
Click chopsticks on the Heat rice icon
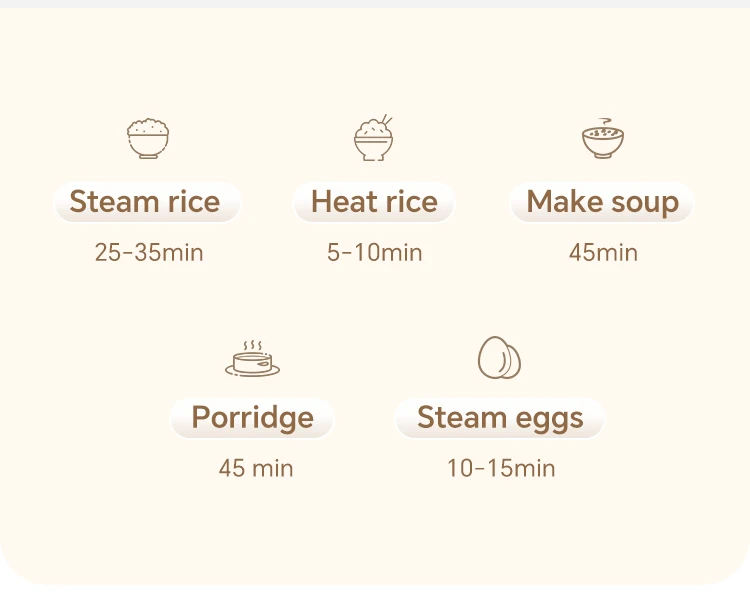point(386,122)
